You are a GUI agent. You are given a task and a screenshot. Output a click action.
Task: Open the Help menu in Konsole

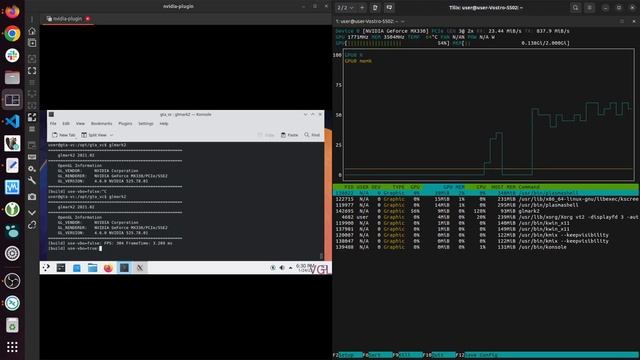coord(164,123)
